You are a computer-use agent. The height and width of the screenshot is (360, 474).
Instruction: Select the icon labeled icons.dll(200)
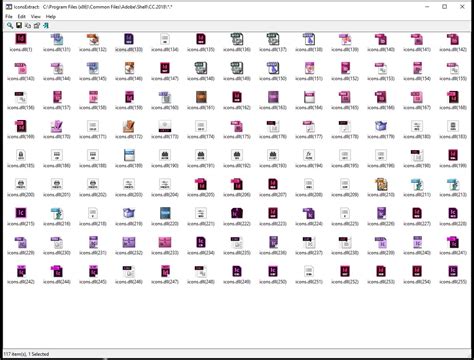tap(21, 184)
